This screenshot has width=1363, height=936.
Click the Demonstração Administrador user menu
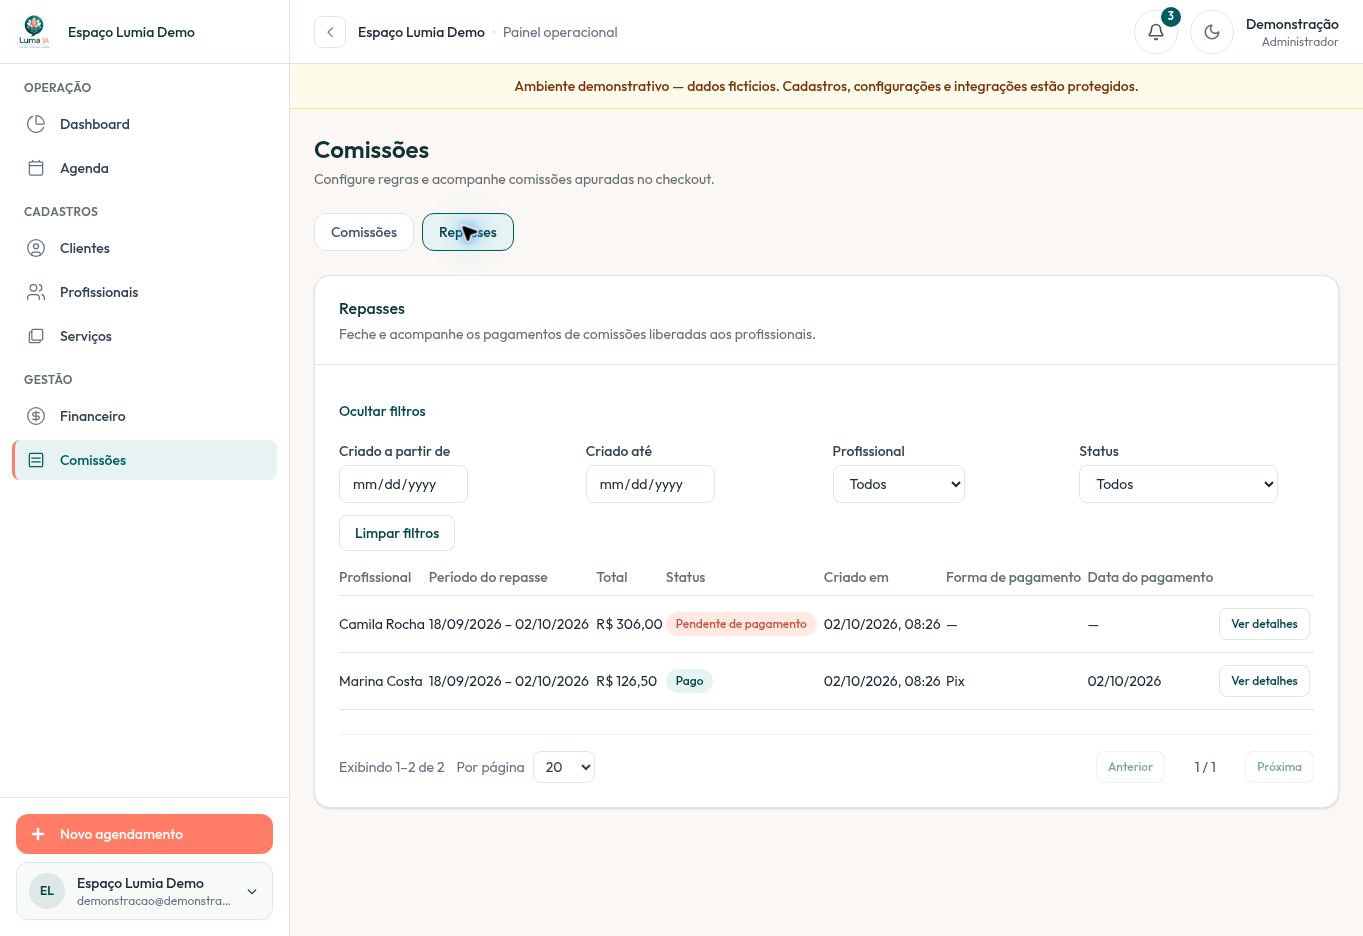1292,32
